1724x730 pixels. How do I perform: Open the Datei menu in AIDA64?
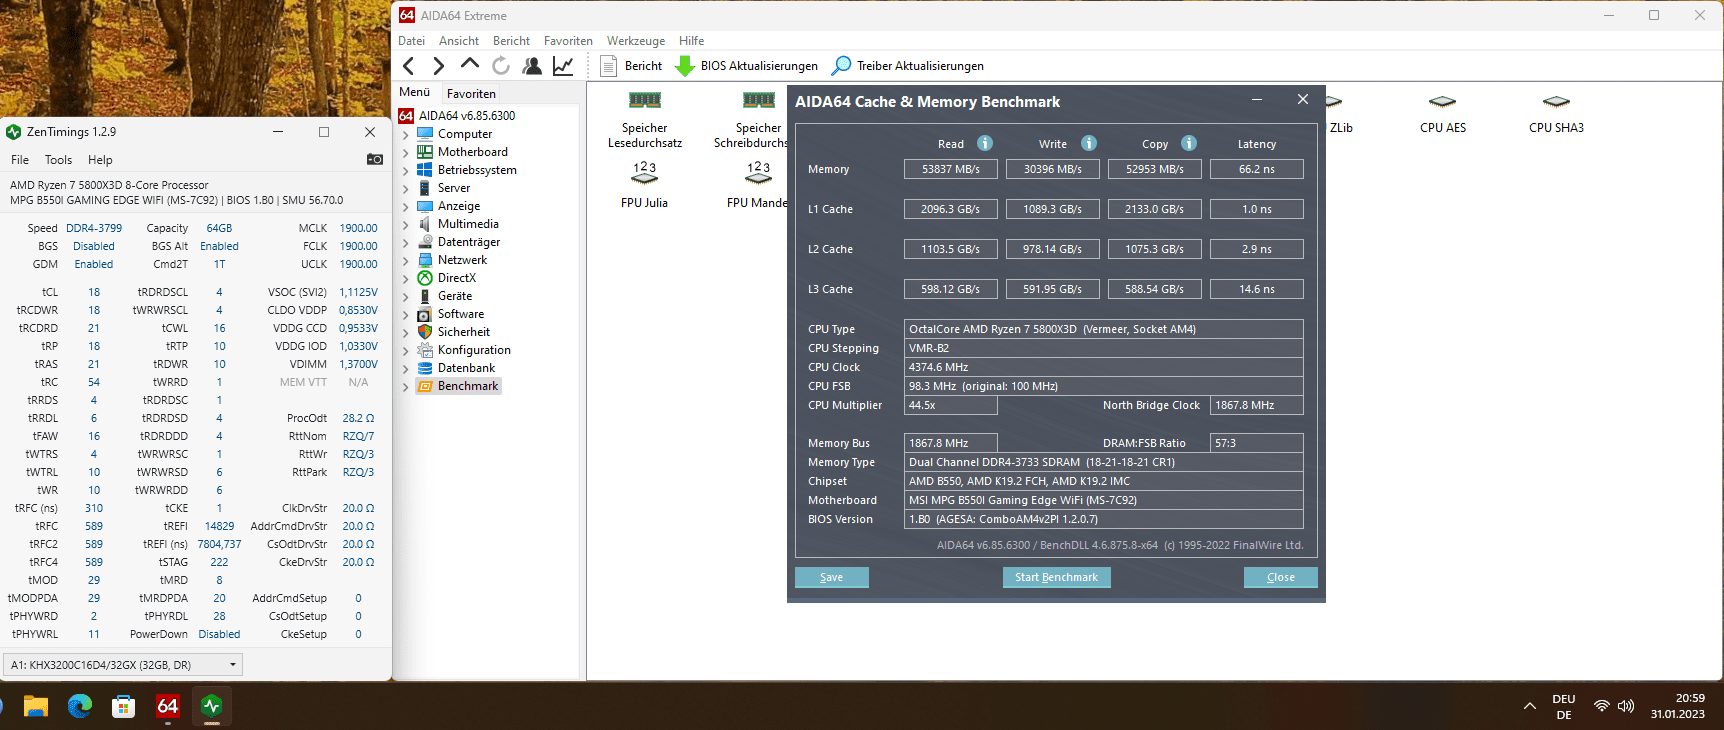point(411,41)
